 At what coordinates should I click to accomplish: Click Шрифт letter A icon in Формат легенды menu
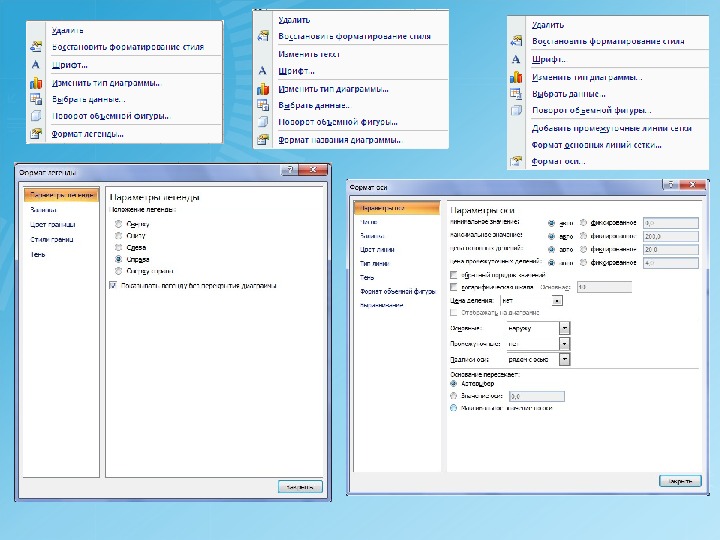pos(36,65)
